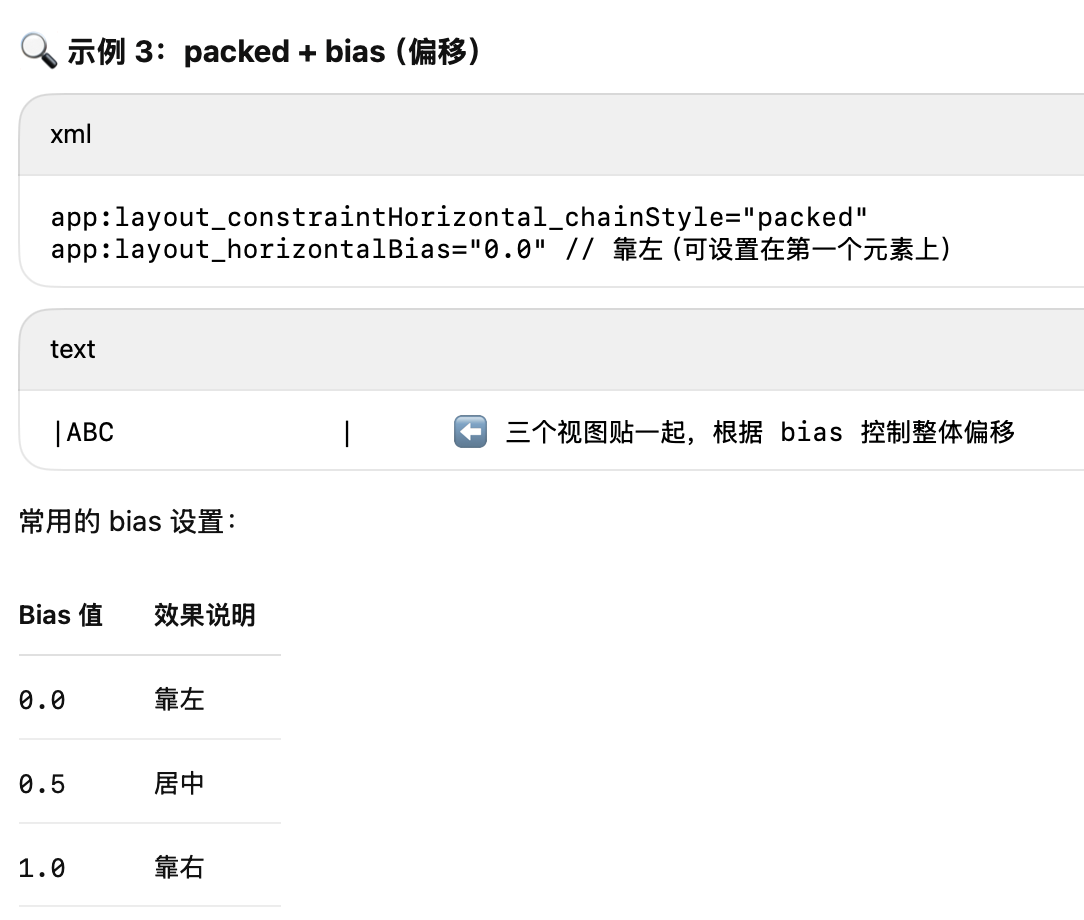Image resolution: width=1084 pixels, height=920 pixels.
Task: Select the 0.0 table cell
Action: pos(42,700)
